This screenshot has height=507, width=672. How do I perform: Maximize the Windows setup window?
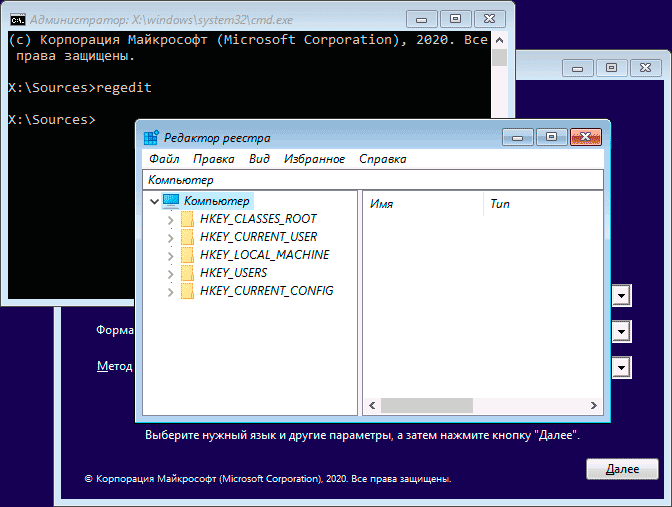[612, 68]
